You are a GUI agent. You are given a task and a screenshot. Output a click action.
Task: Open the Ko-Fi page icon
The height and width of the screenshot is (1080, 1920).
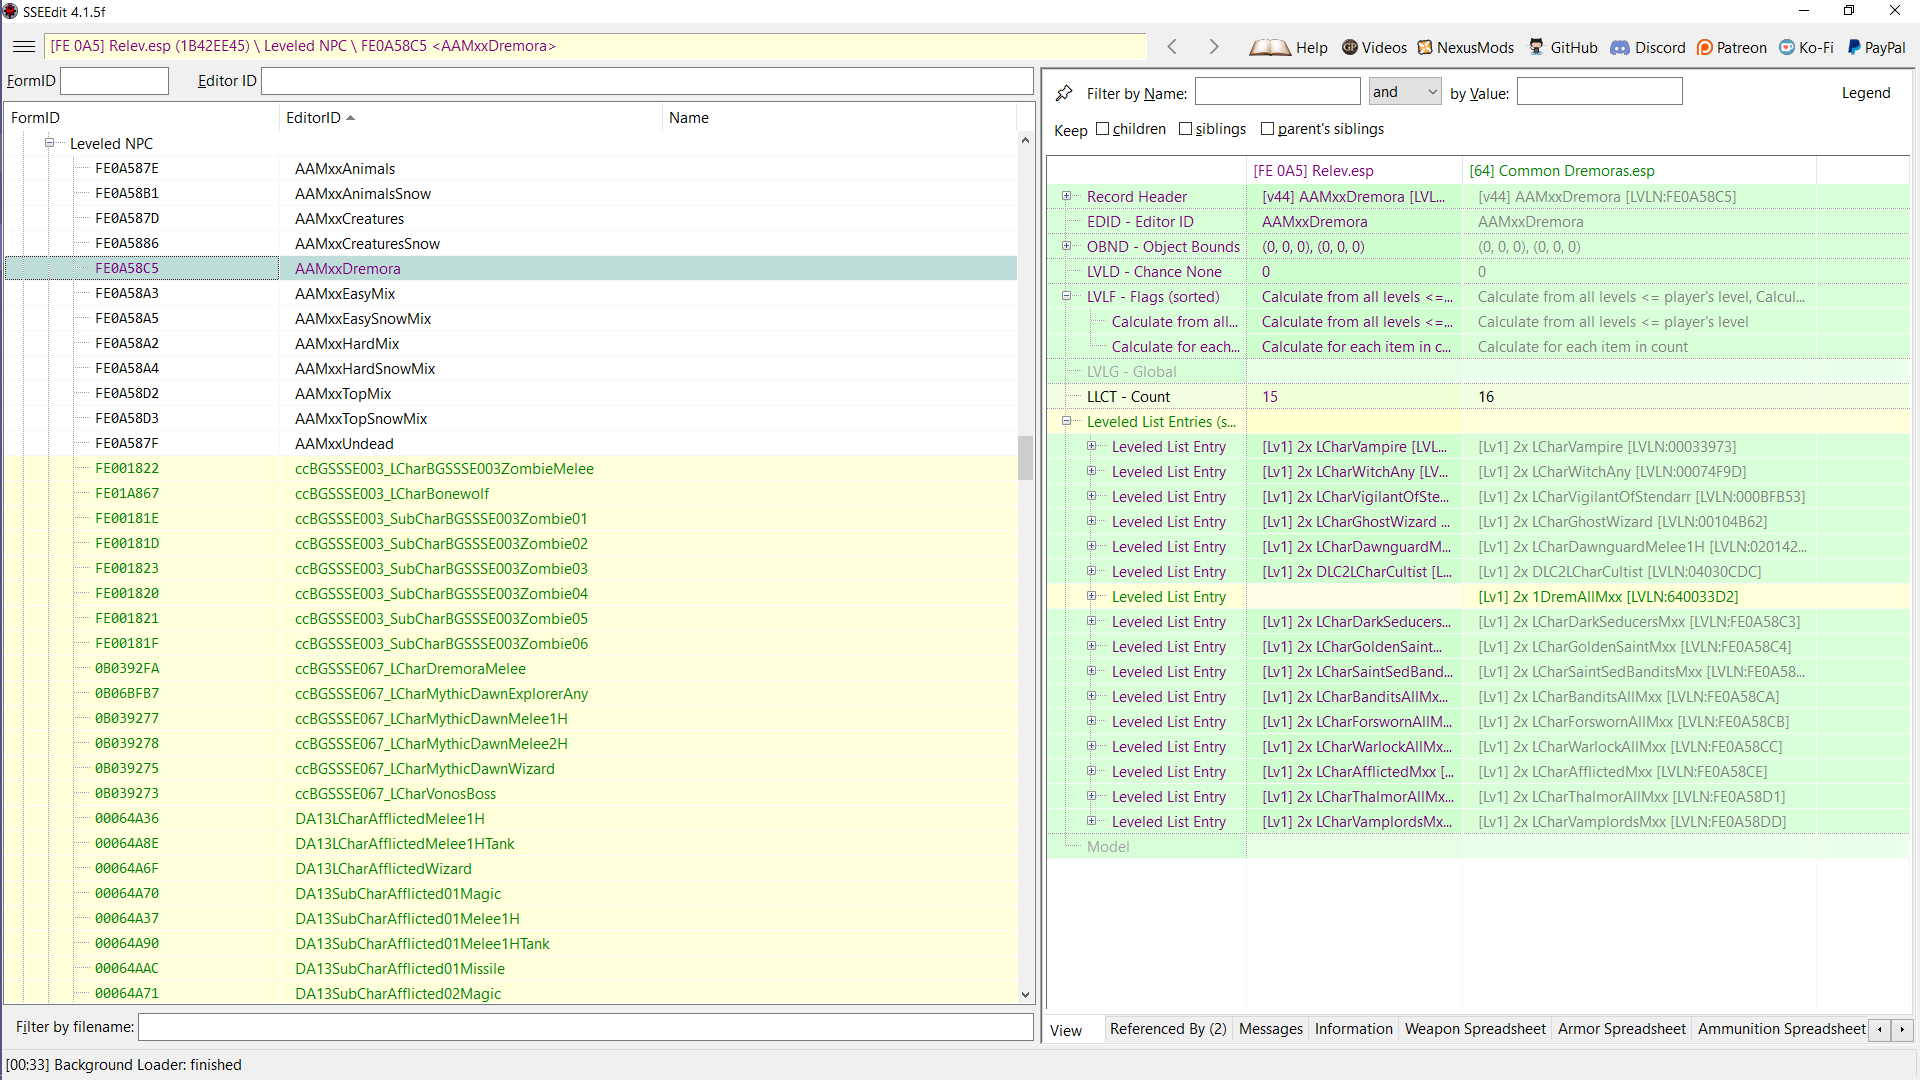point(1787,47)
